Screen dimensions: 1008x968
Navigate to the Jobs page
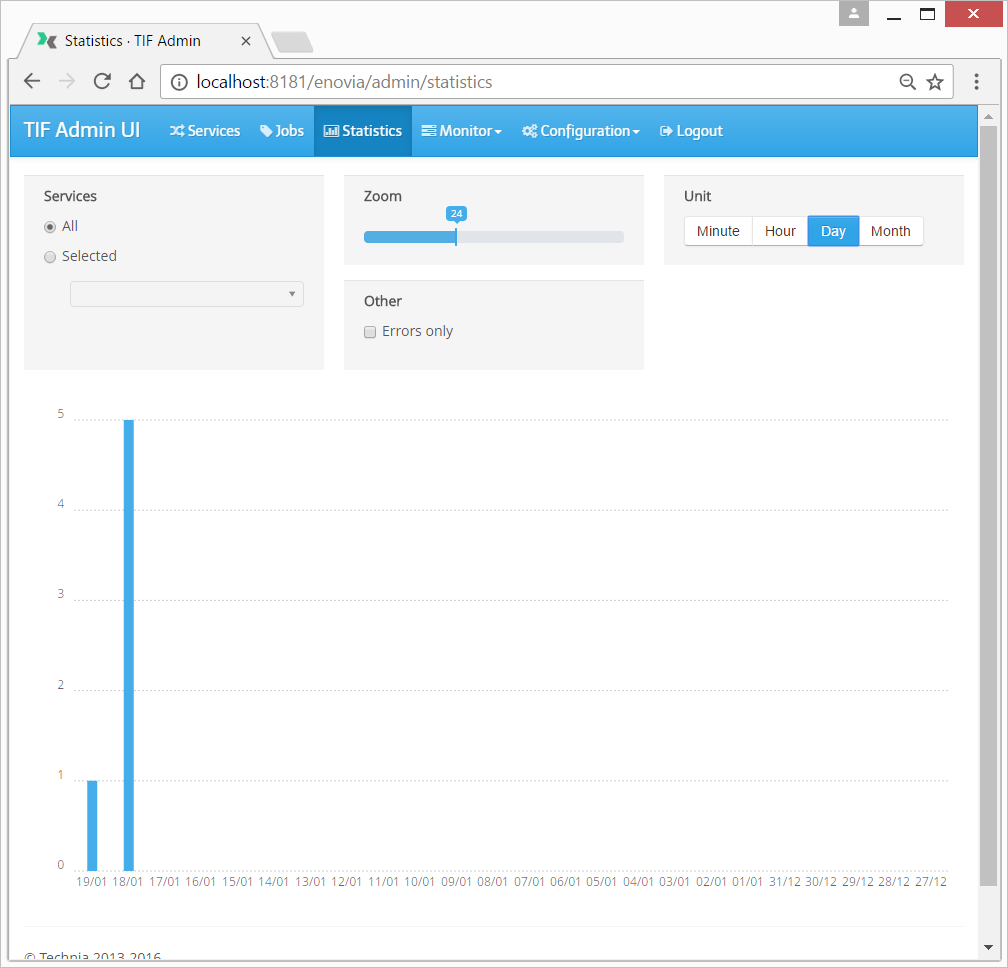click(282, 131)
